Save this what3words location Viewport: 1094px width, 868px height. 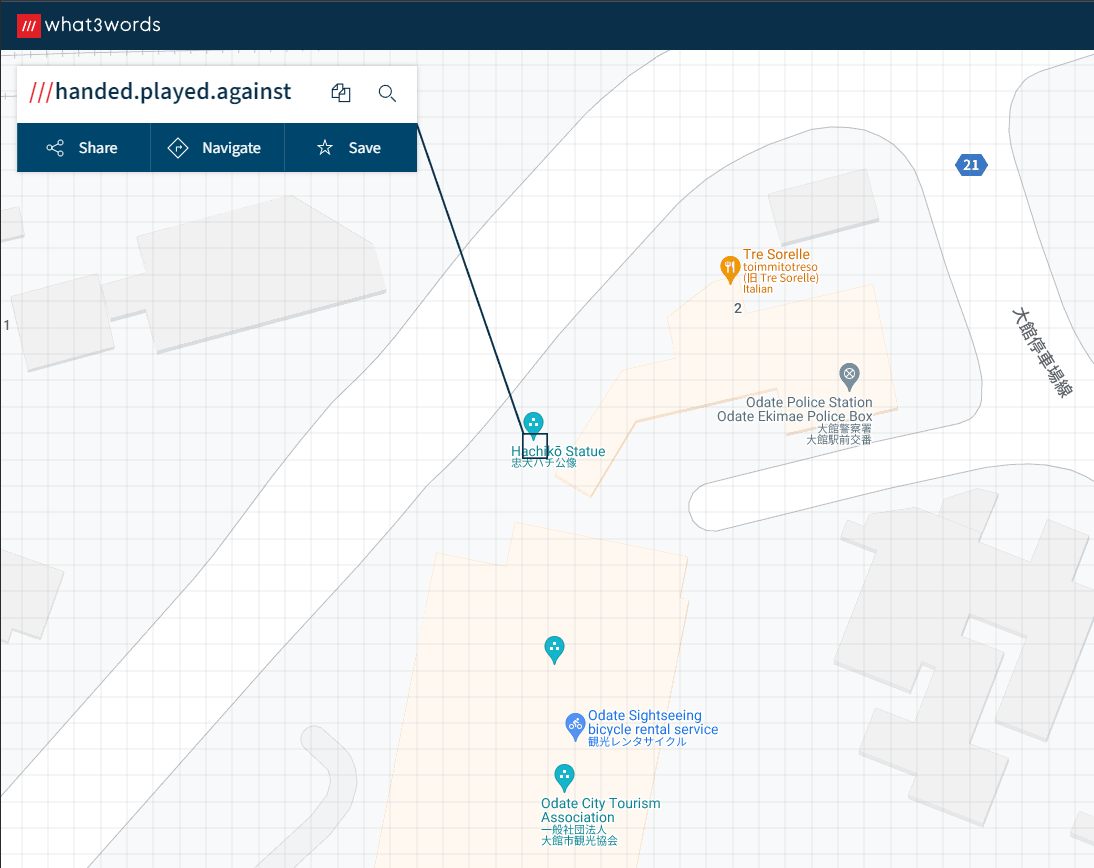point(351,148)
